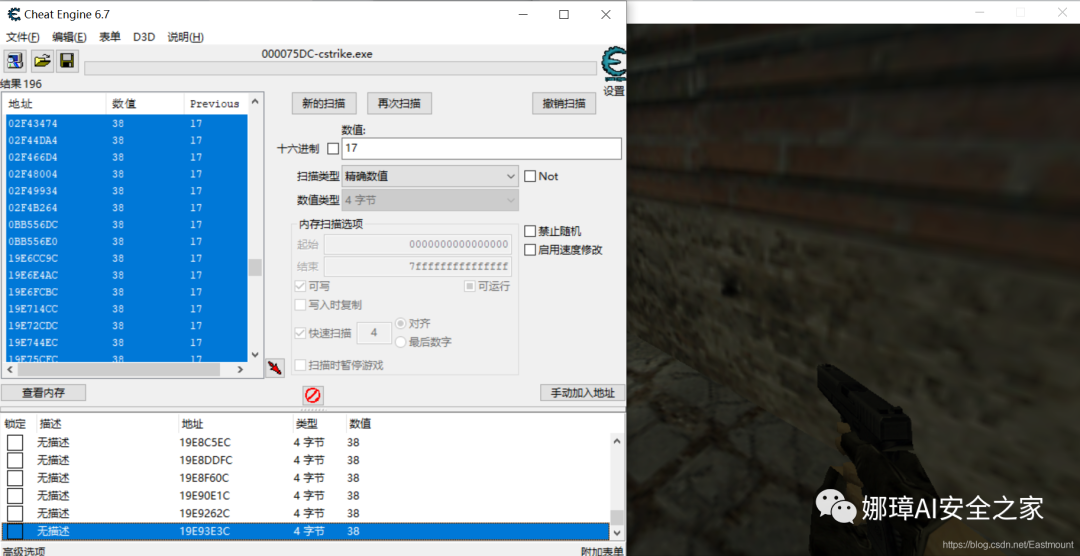Select result row 02F43474
The width and height of the screenshot is (1080, 556).
click(x=125, y=123)
